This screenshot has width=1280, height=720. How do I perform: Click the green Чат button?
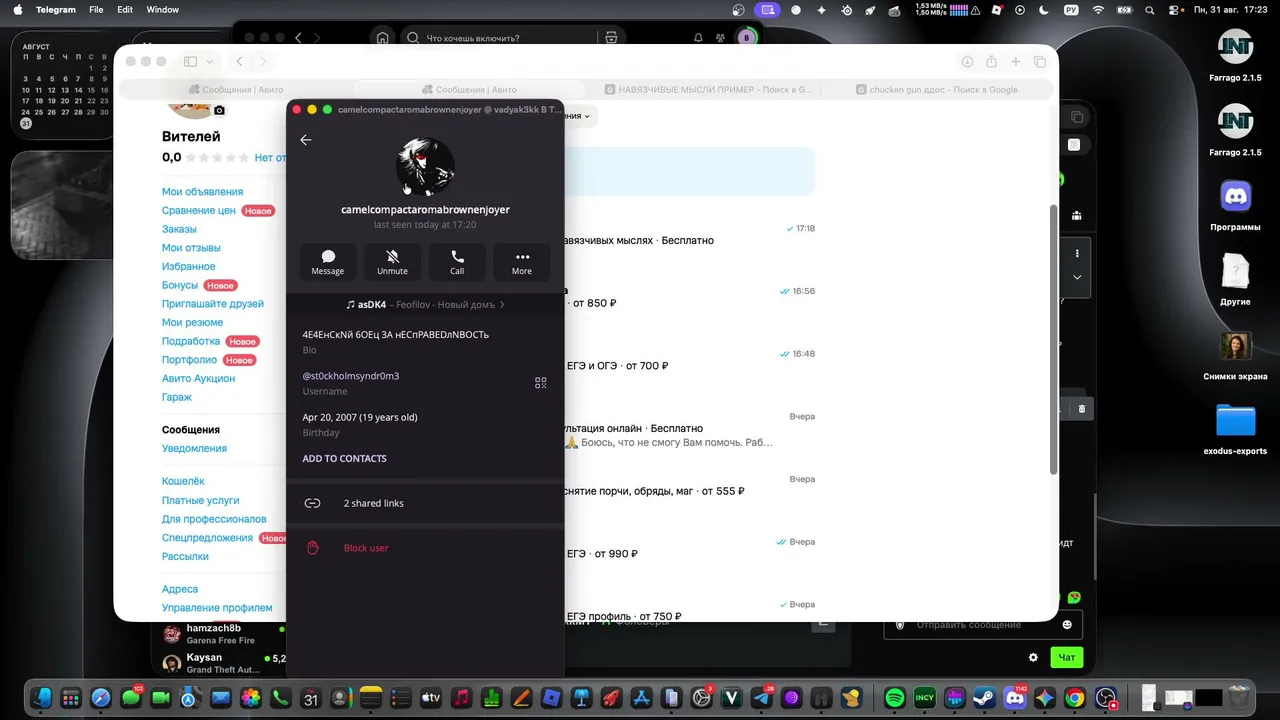pos(1067,658)
